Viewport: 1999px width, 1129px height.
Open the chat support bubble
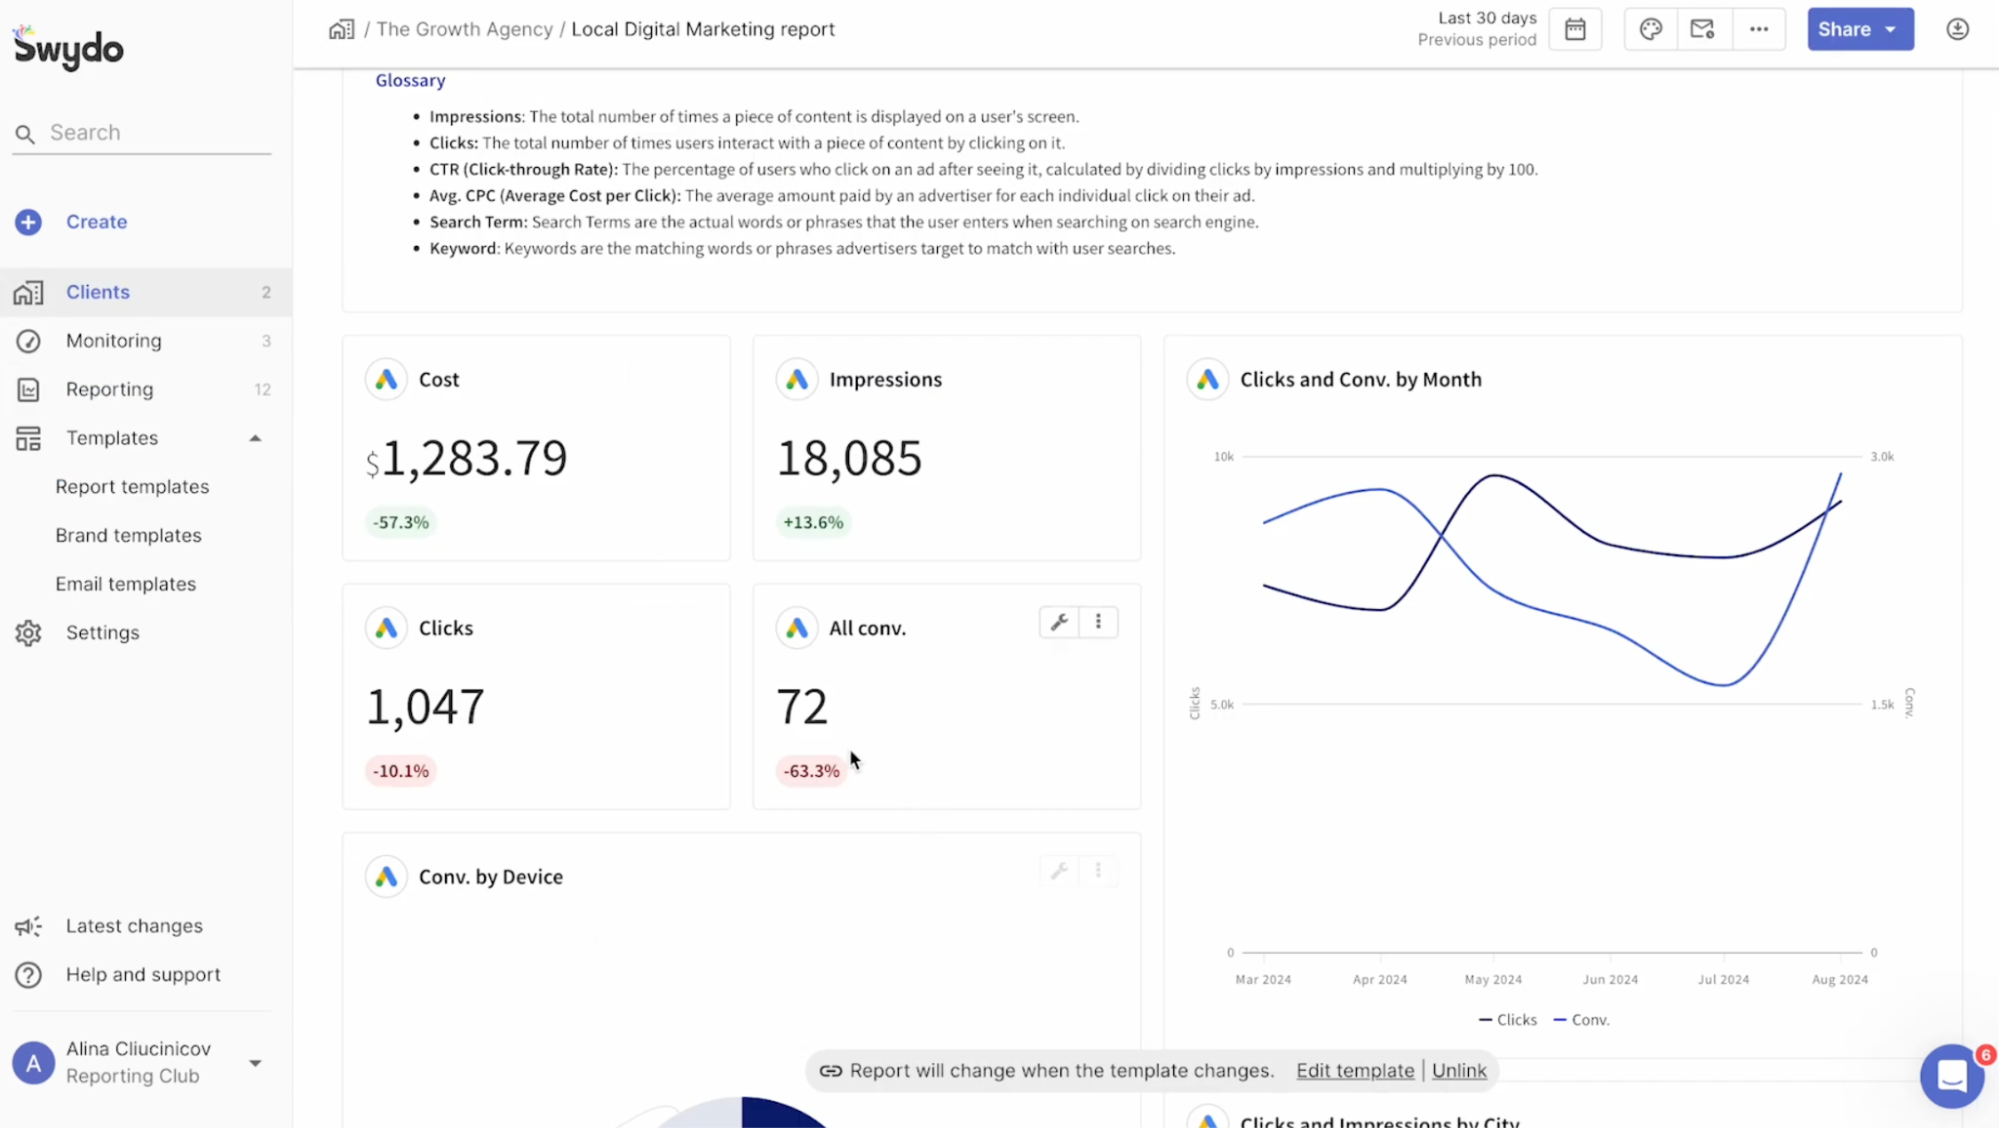(1952, 1076)
